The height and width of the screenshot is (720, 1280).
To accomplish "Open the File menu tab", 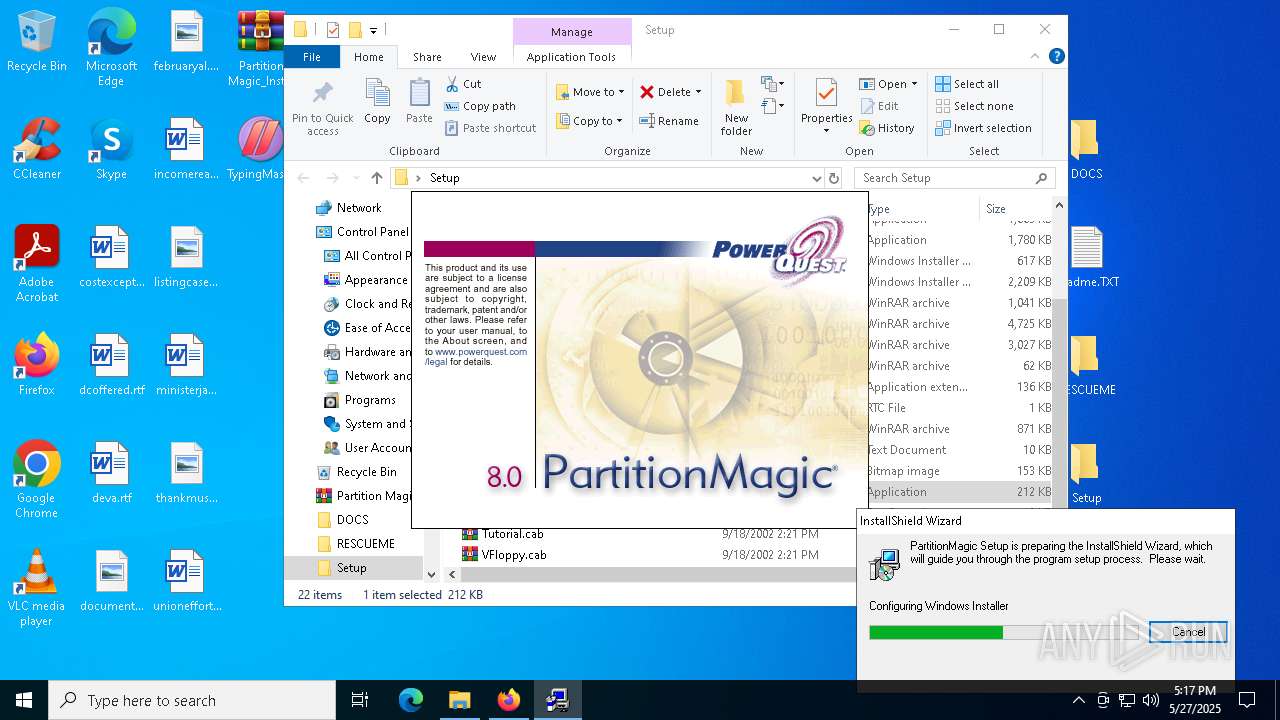I will (x=312, y=57).
